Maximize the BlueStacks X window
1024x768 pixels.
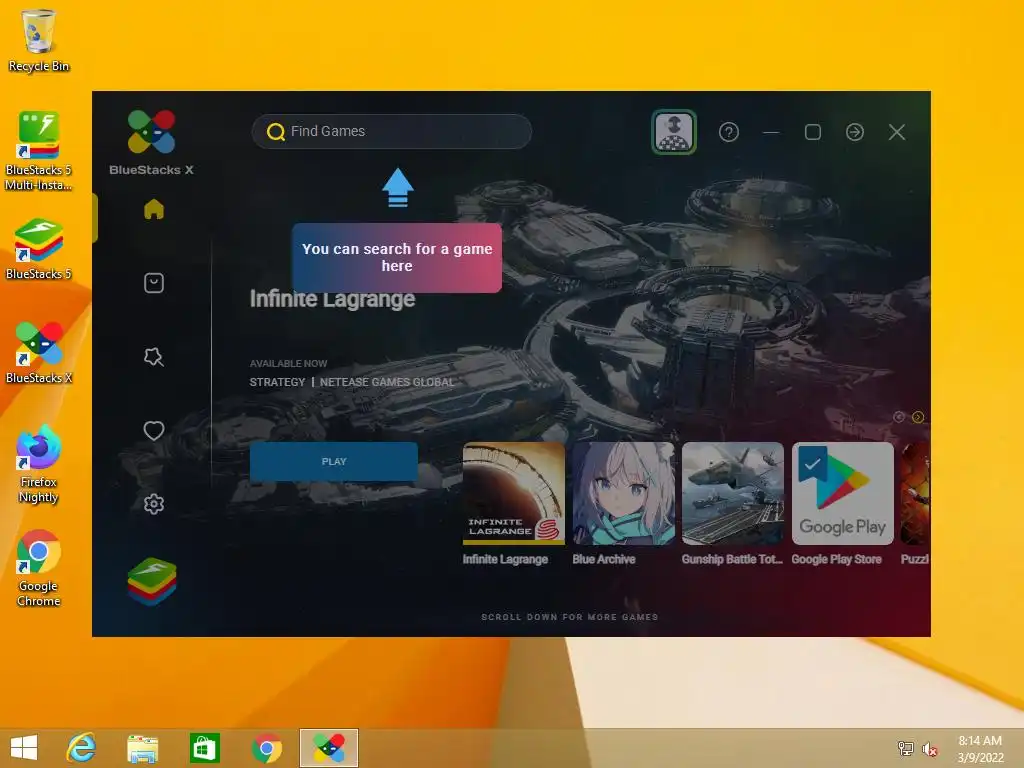(x=812, y=133)
